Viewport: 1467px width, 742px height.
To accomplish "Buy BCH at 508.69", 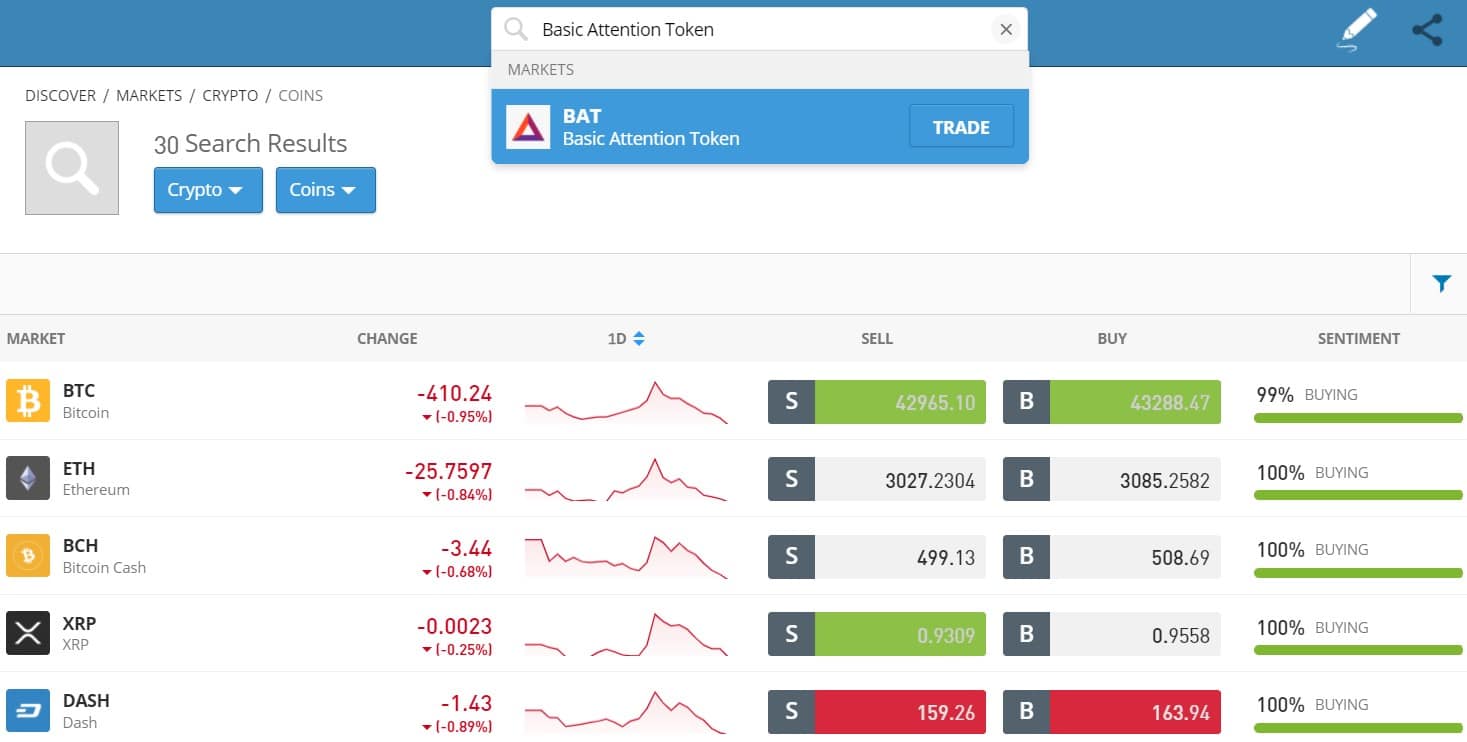I will click(1136, 556).
